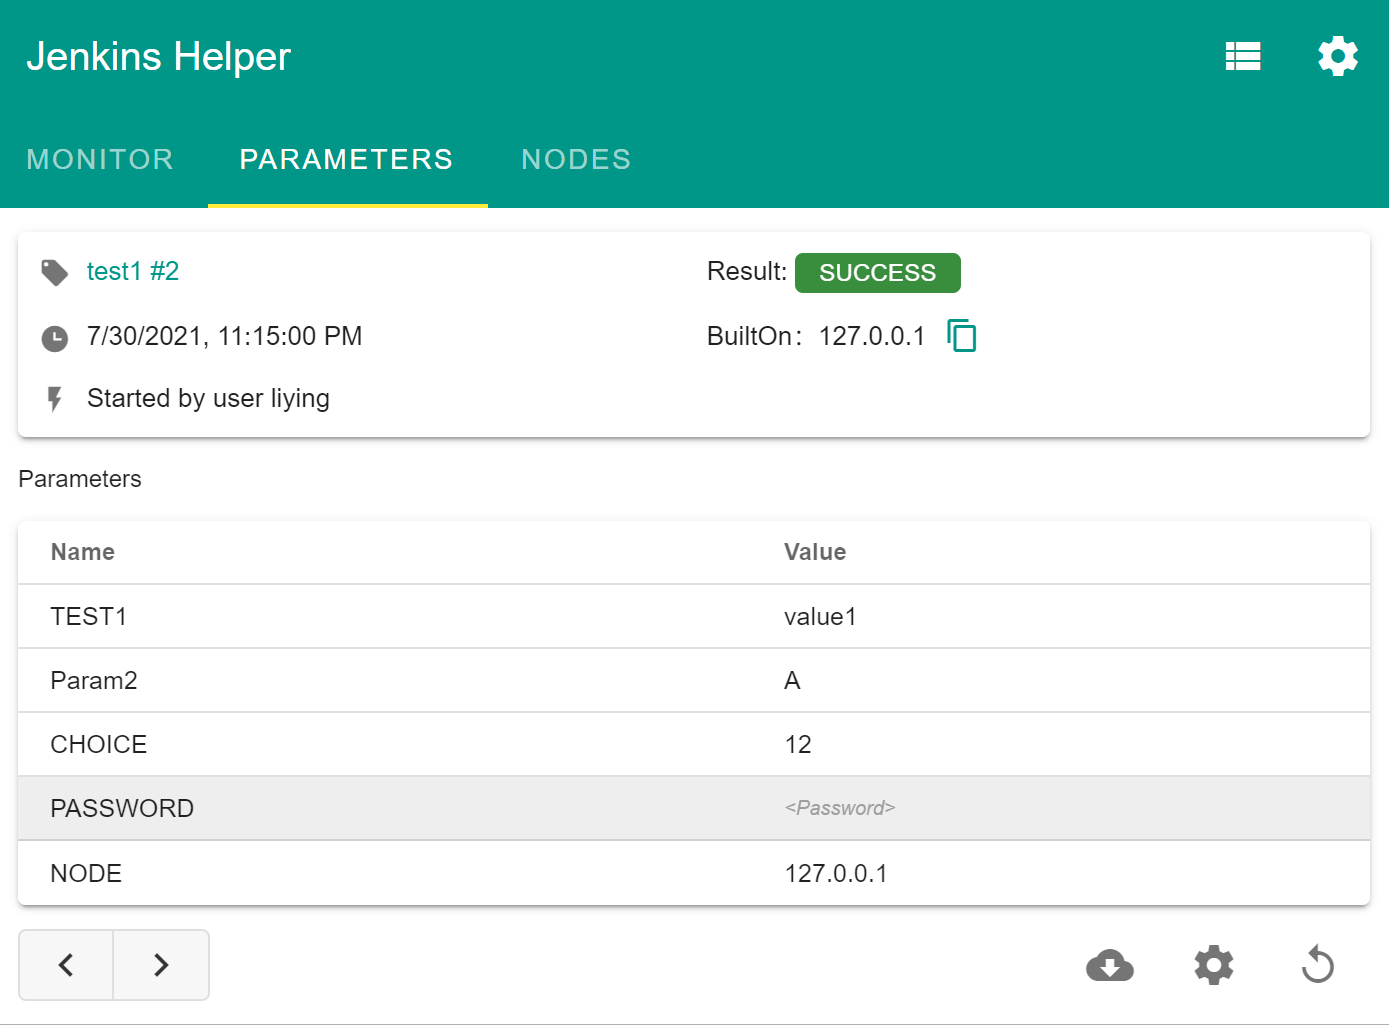Screen dimensions: 1389x1025
Task: Select the PARAMETERS tab
Action: point(347,159)
